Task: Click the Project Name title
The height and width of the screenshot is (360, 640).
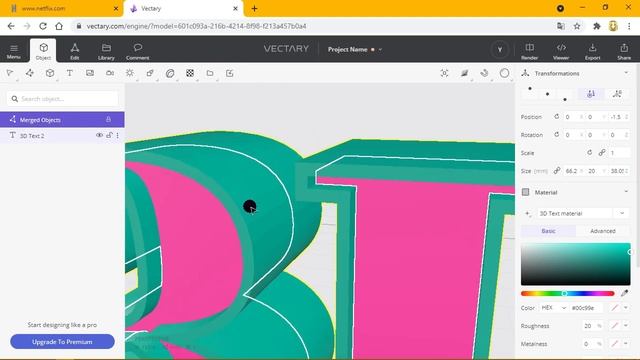Action: pyautogui.click(x=348, y=49)
